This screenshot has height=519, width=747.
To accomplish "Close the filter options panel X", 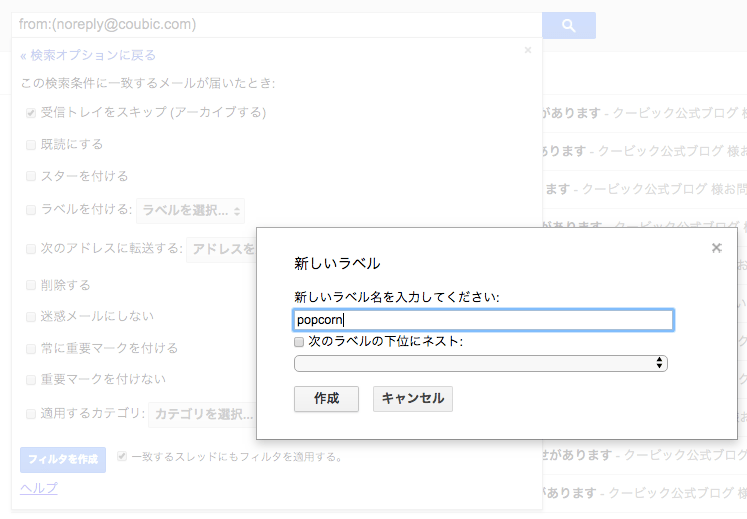I will click(528, 50).
